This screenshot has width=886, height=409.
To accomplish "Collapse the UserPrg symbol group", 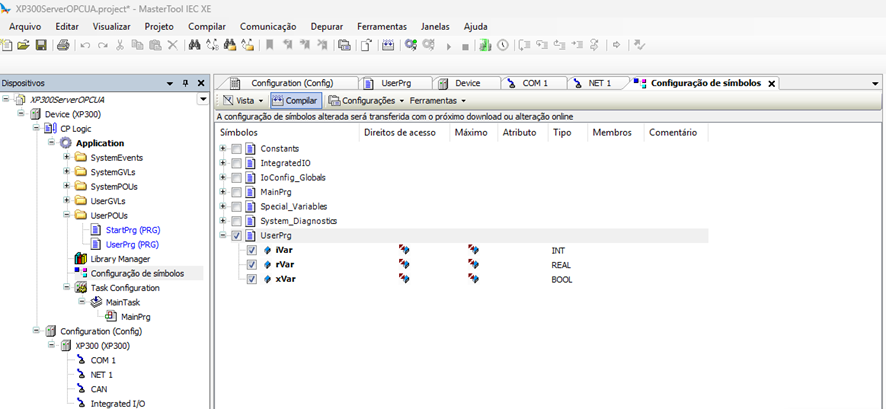I will tap(223, 236).
